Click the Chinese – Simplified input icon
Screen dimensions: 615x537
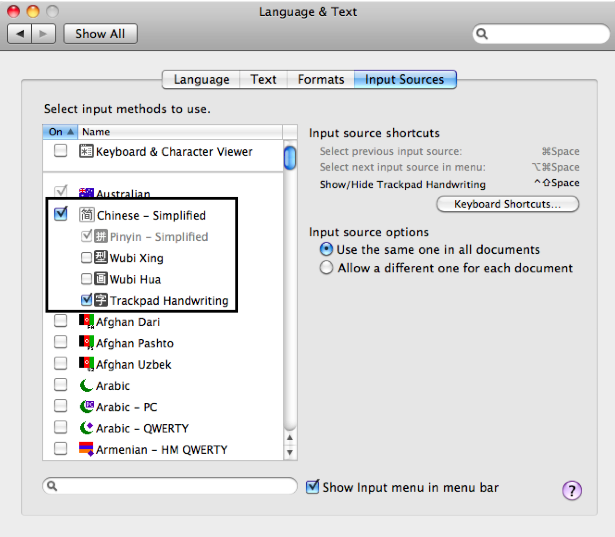(86, 215)
